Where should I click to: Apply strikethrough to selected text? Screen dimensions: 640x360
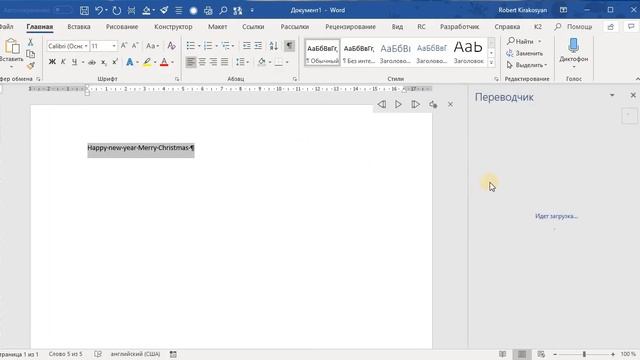[92, 62]
